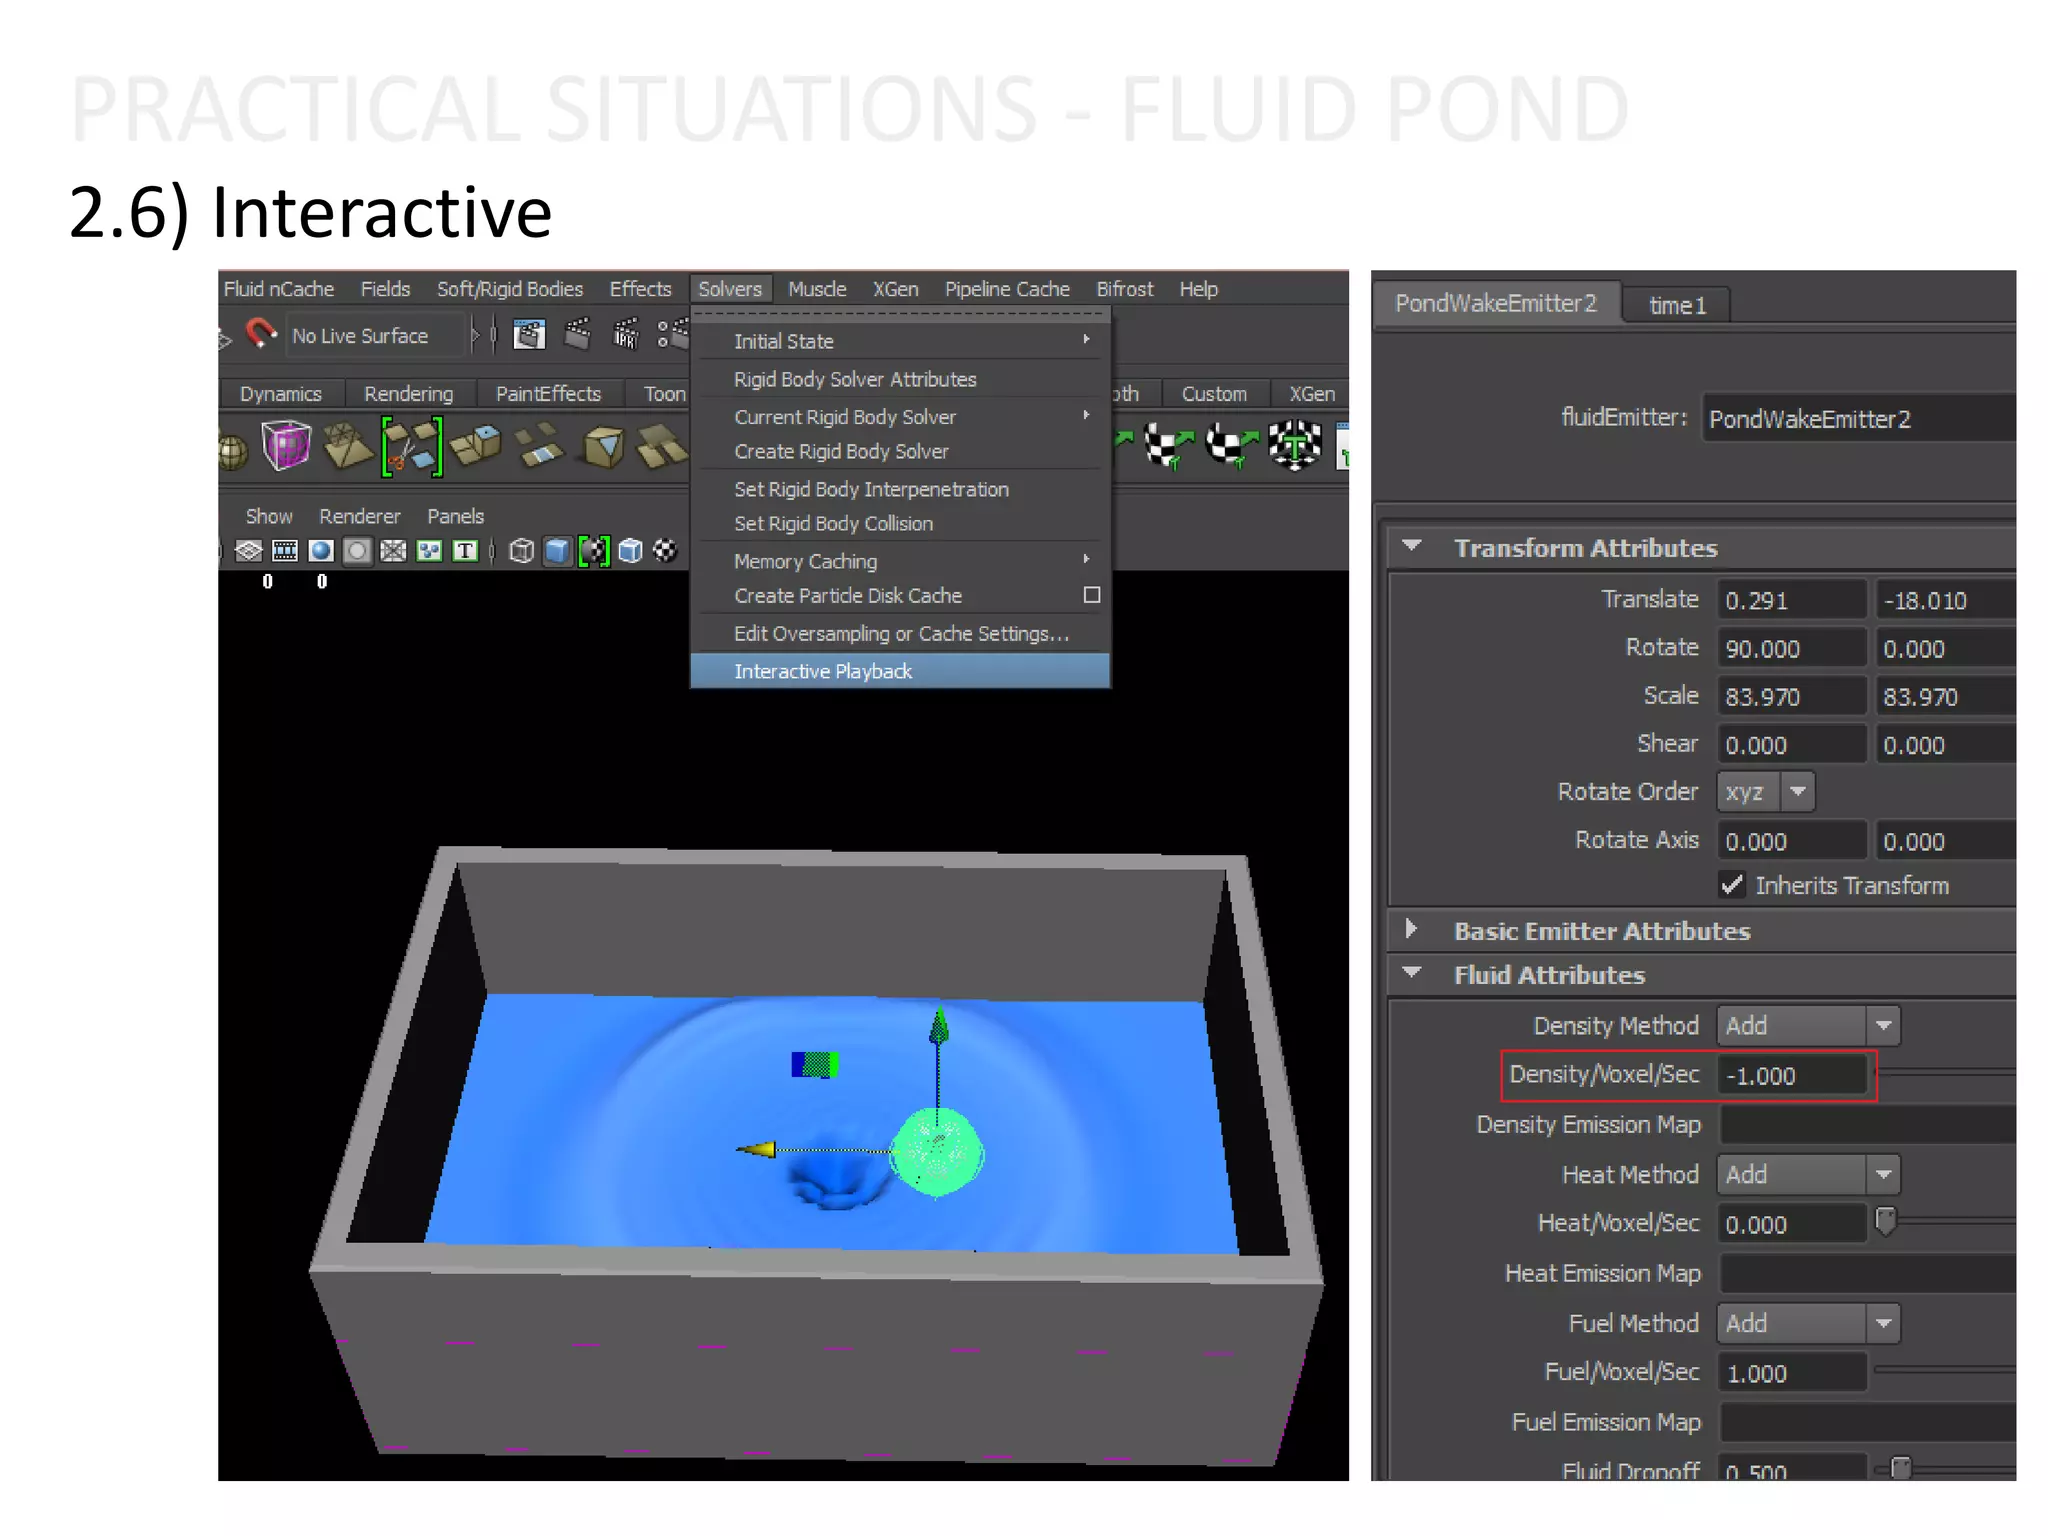Screen dimensions: 2048x1536
Task: Expand the Basic Emitter Attributes section
Action: (1411, 929)
